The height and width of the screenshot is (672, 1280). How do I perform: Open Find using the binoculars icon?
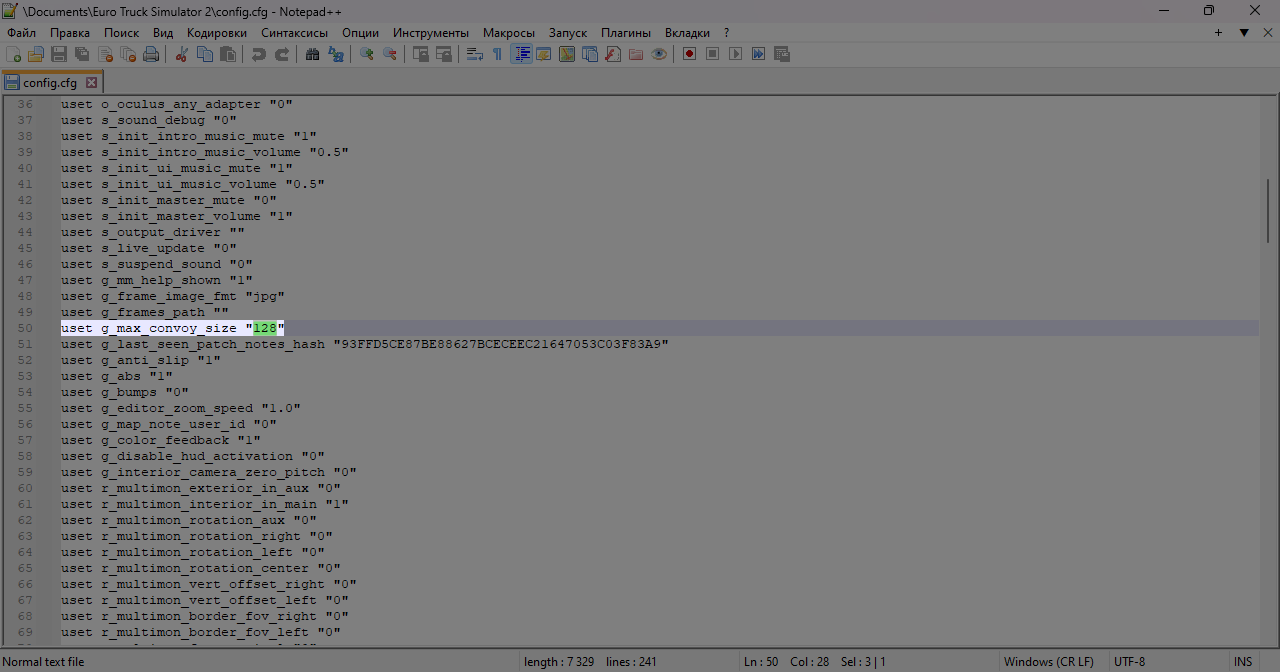click(313, 54)
